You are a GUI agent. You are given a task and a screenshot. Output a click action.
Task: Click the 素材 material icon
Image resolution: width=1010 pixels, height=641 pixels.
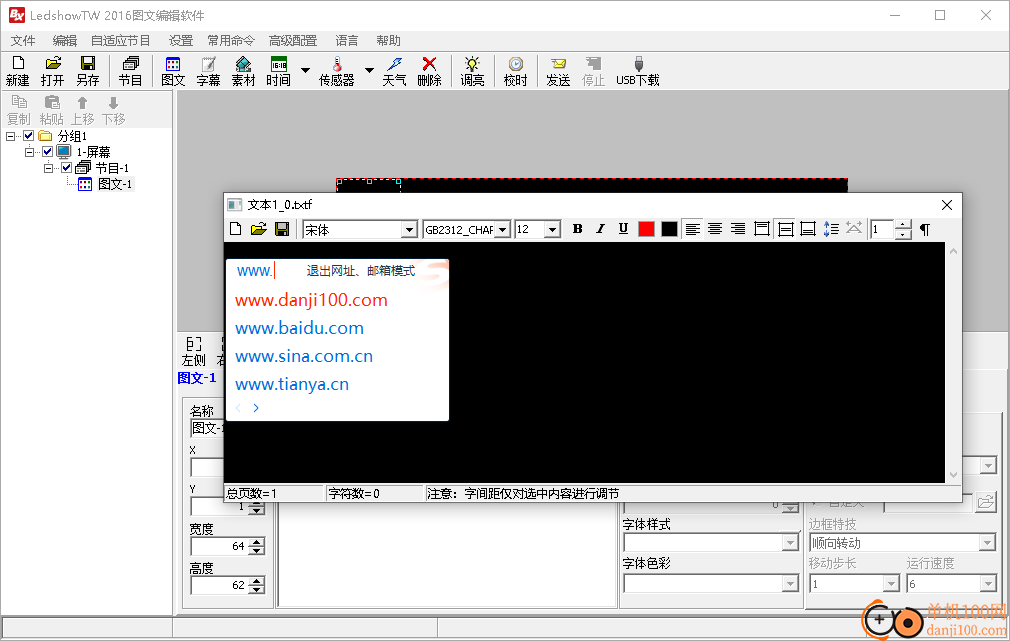[x=243, y=71]
